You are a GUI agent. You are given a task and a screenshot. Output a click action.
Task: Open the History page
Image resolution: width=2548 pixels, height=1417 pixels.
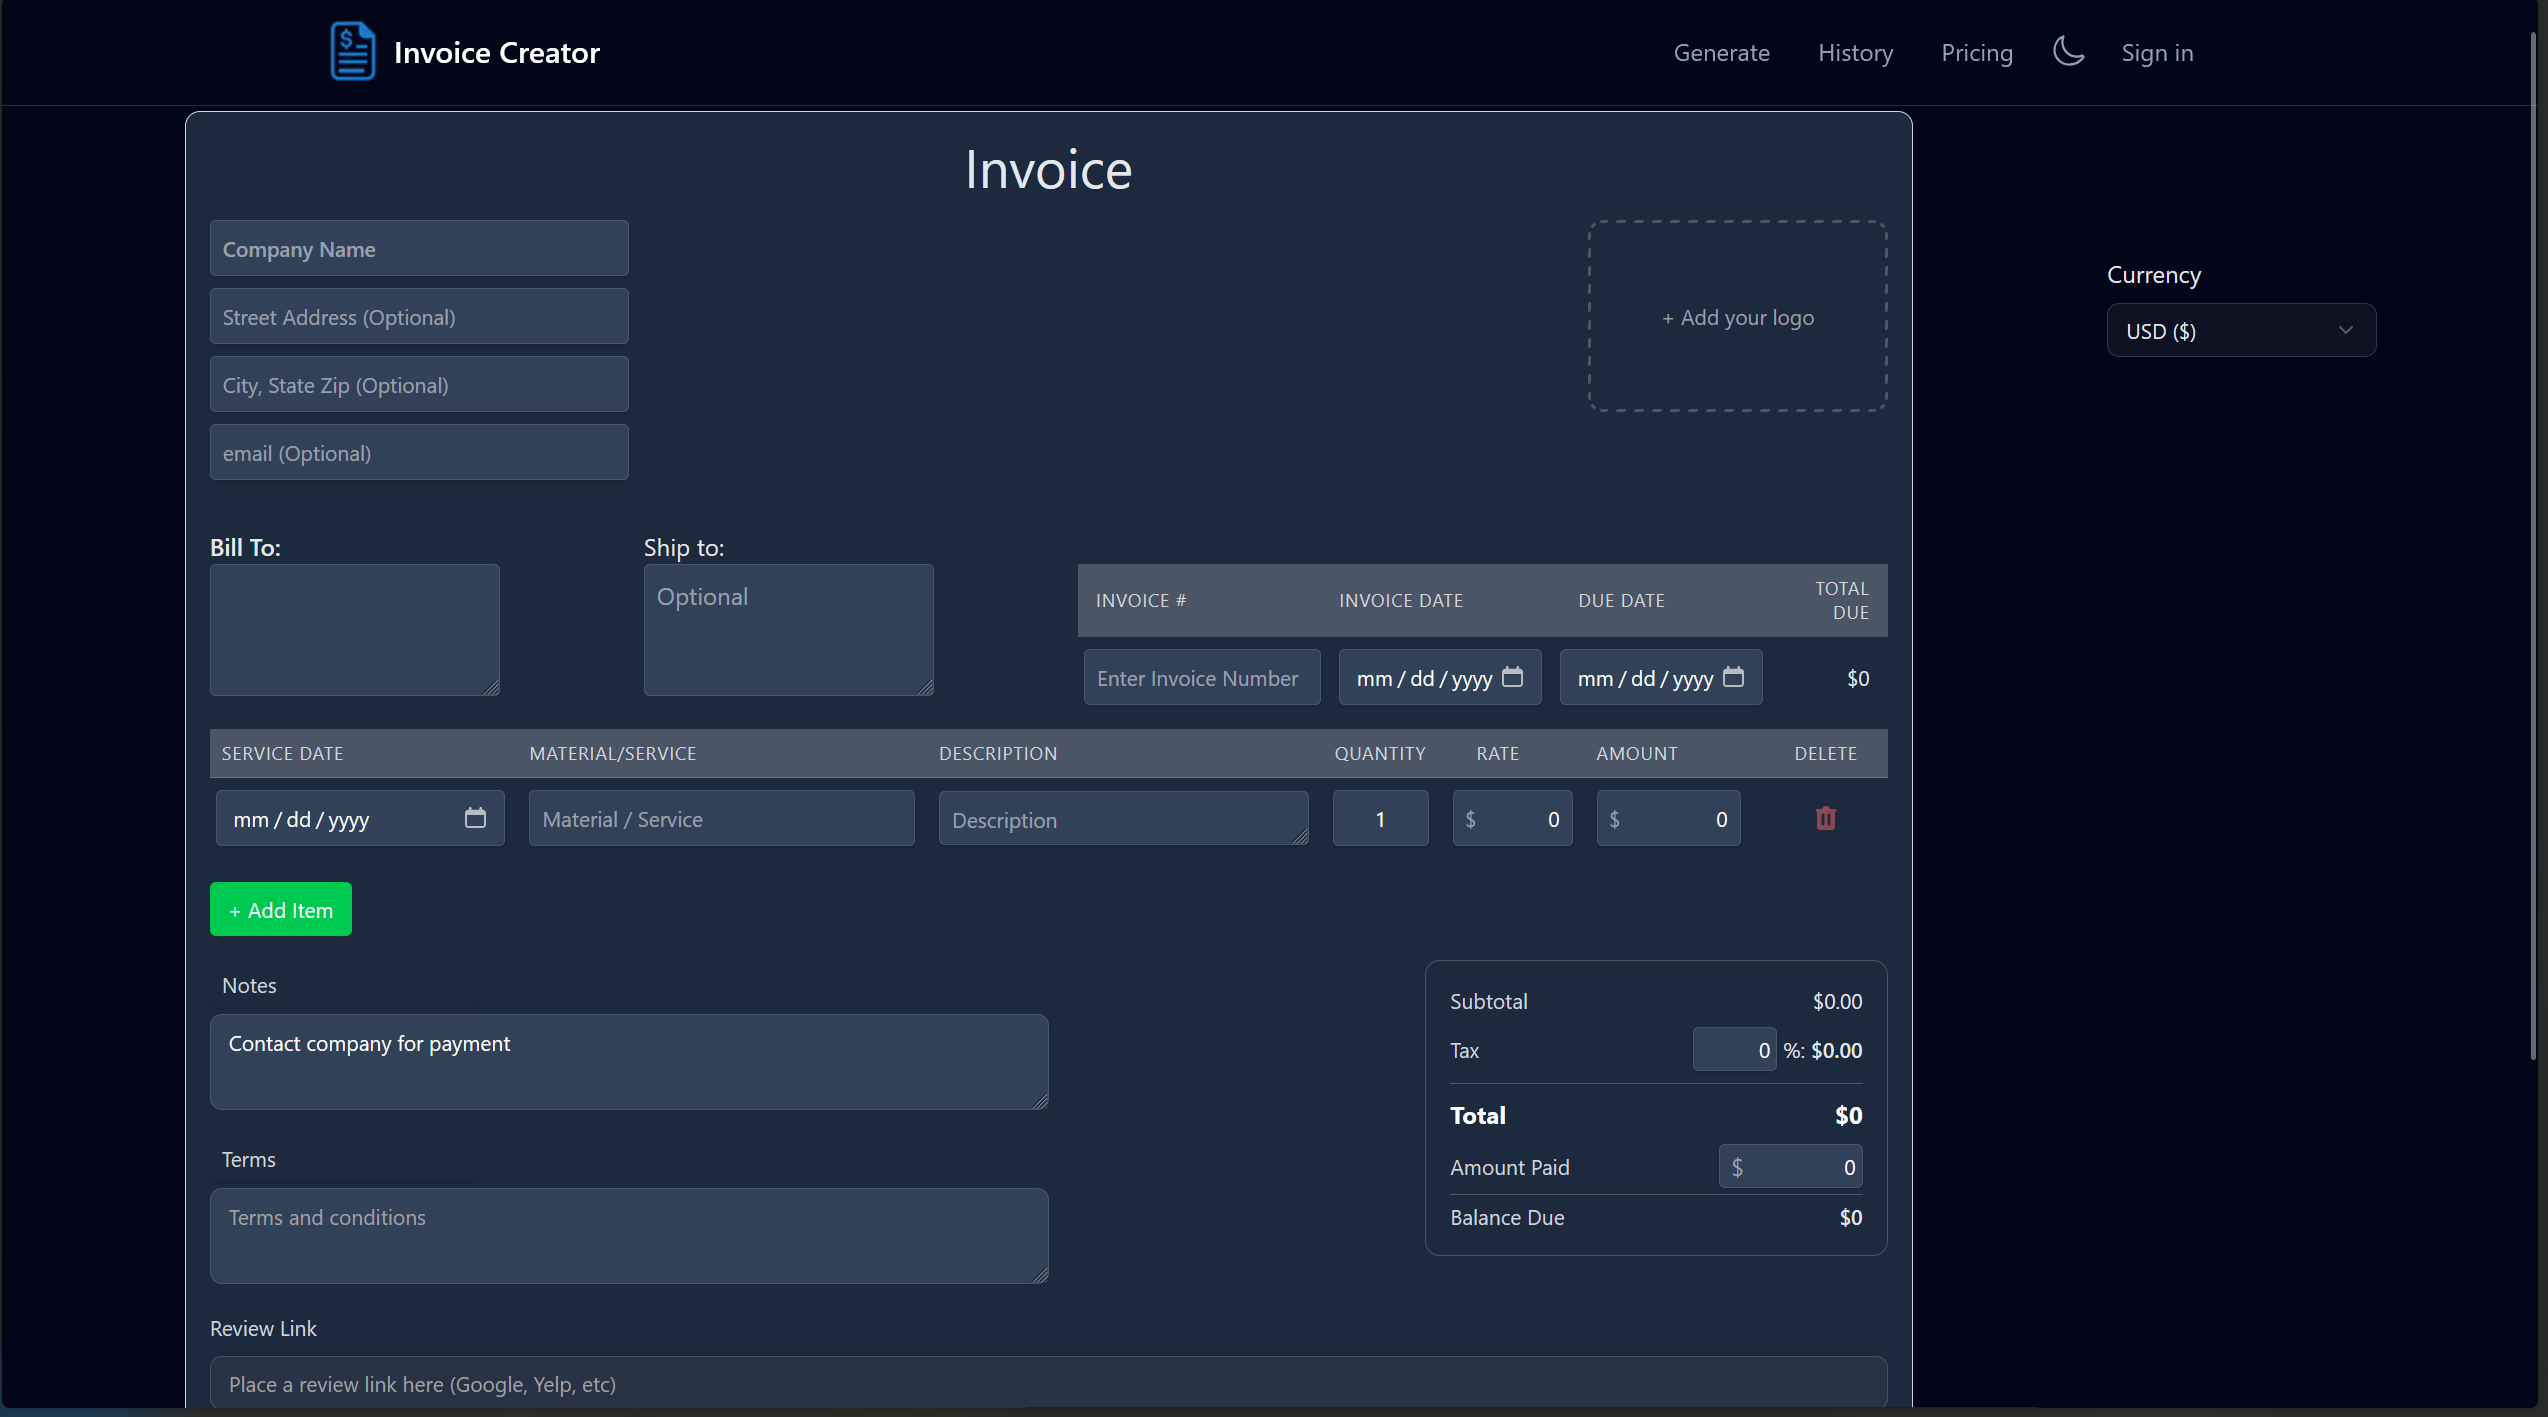pos(1855,52)
